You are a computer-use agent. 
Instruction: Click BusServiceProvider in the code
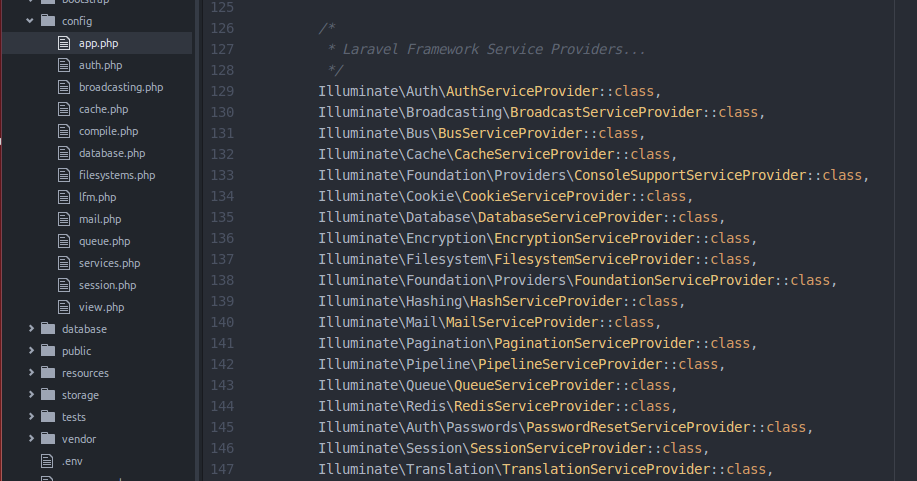pyautogui.click(x=510, y=133)
